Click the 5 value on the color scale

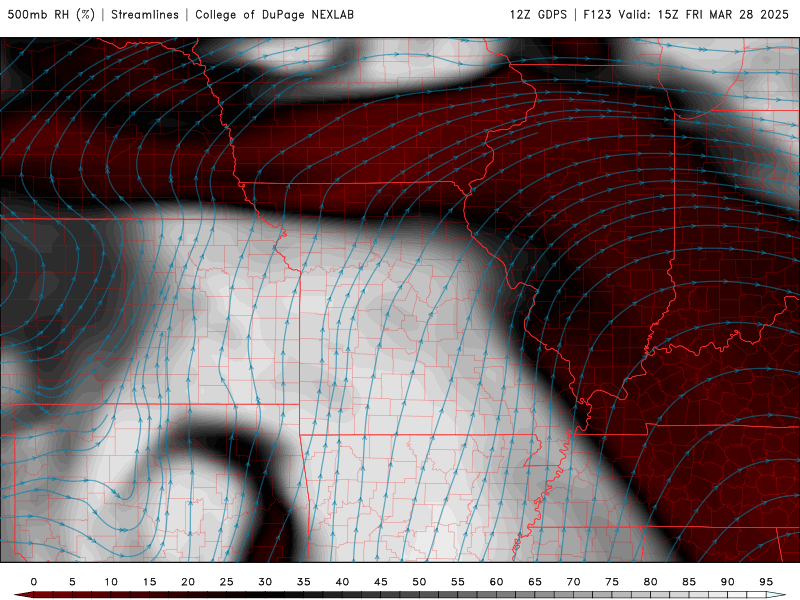[72, 582]
